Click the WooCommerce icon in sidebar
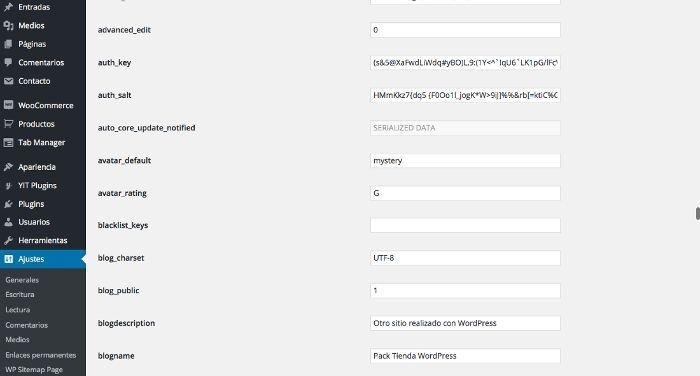700x376 pixels. 8,105
